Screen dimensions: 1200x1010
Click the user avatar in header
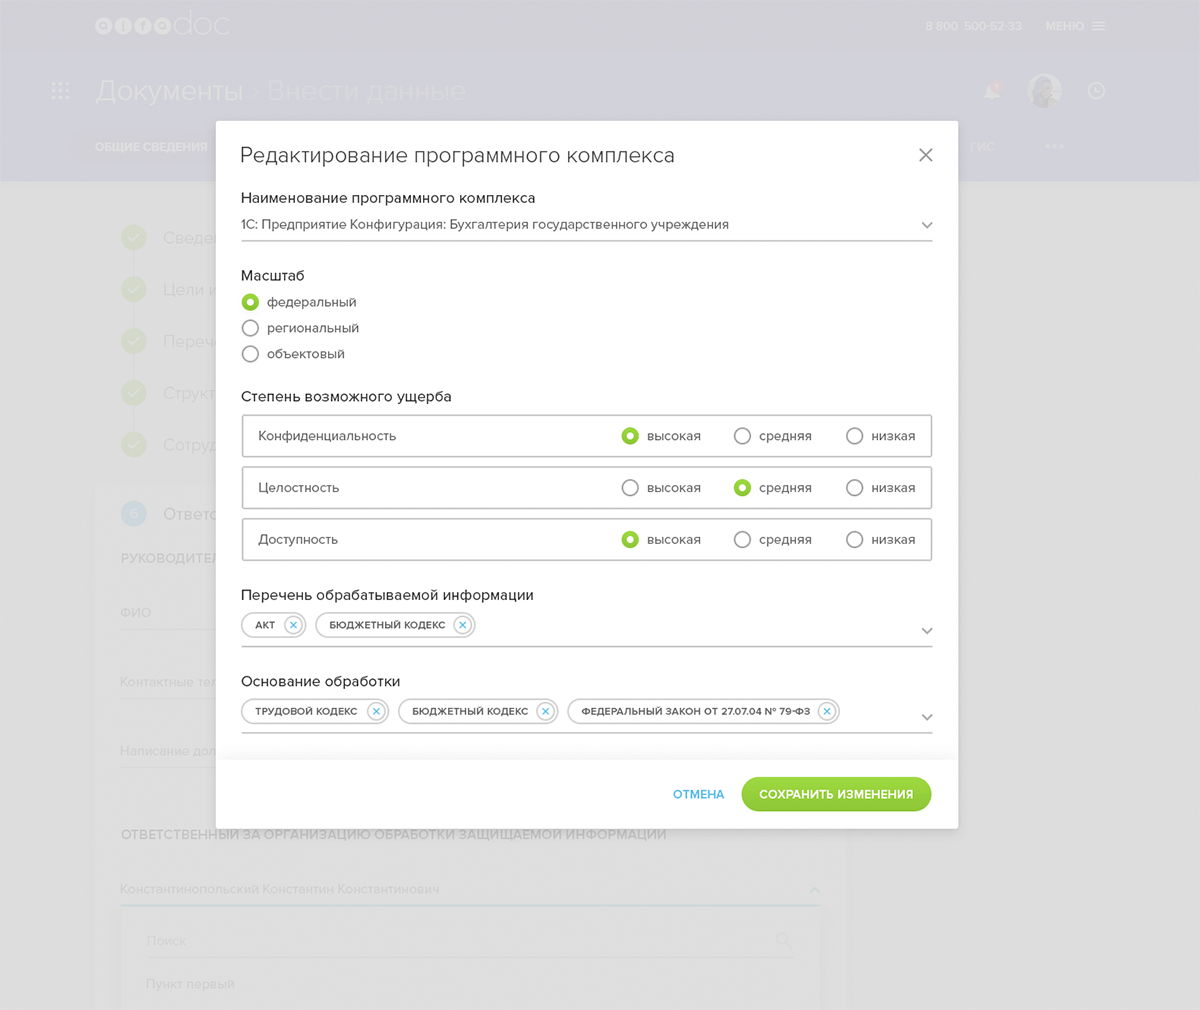[x=1045, y=91]
